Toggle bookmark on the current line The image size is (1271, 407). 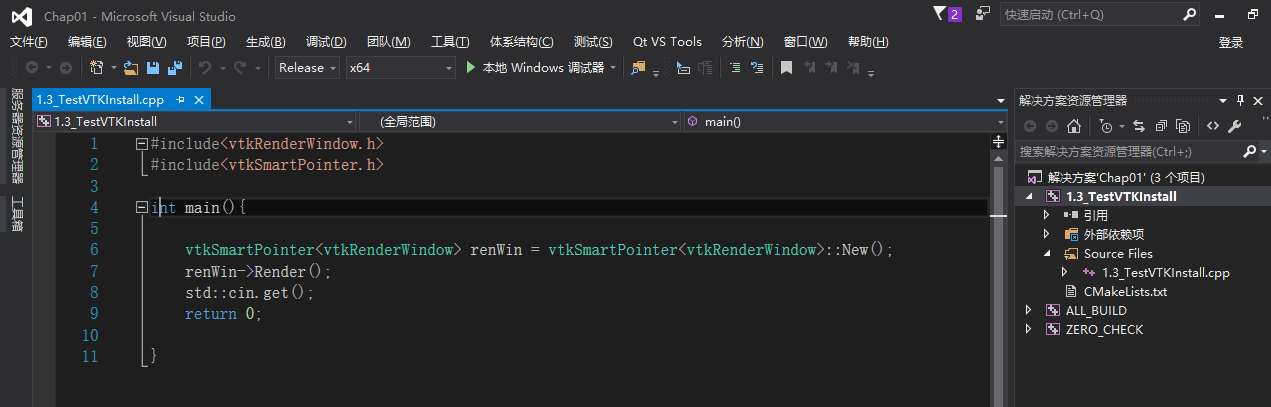click(x=786, y=68)
